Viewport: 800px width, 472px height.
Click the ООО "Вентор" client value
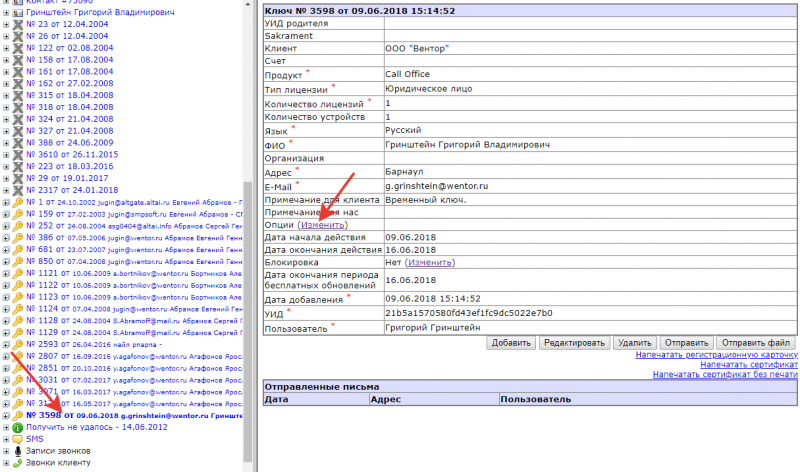pyautogui.click(x=417, y=48)
